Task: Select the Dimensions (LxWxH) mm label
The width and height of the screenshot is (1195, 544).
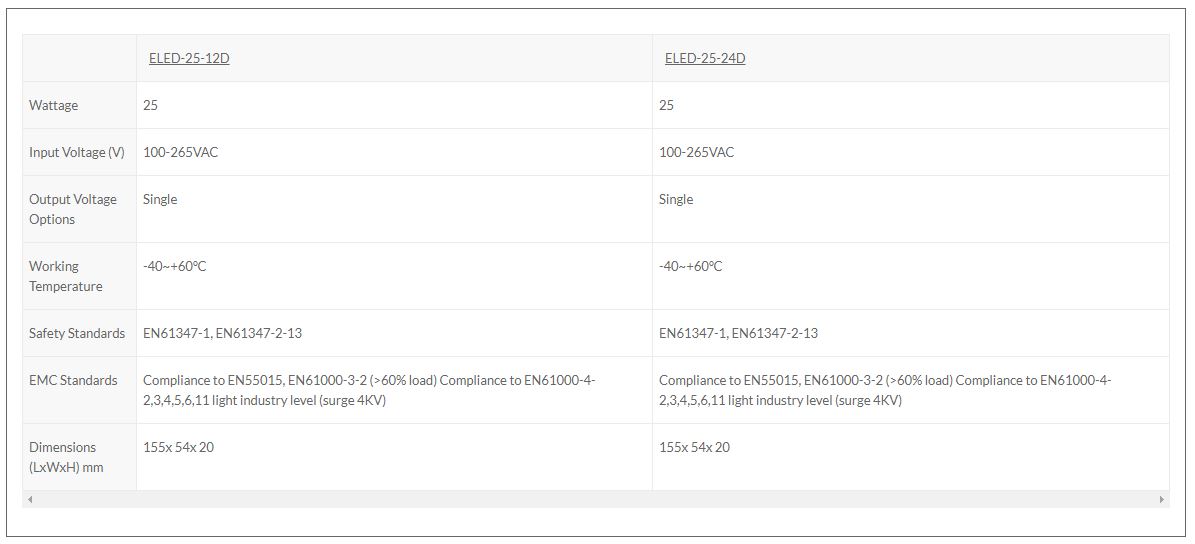Action: [x=66, y=457]
